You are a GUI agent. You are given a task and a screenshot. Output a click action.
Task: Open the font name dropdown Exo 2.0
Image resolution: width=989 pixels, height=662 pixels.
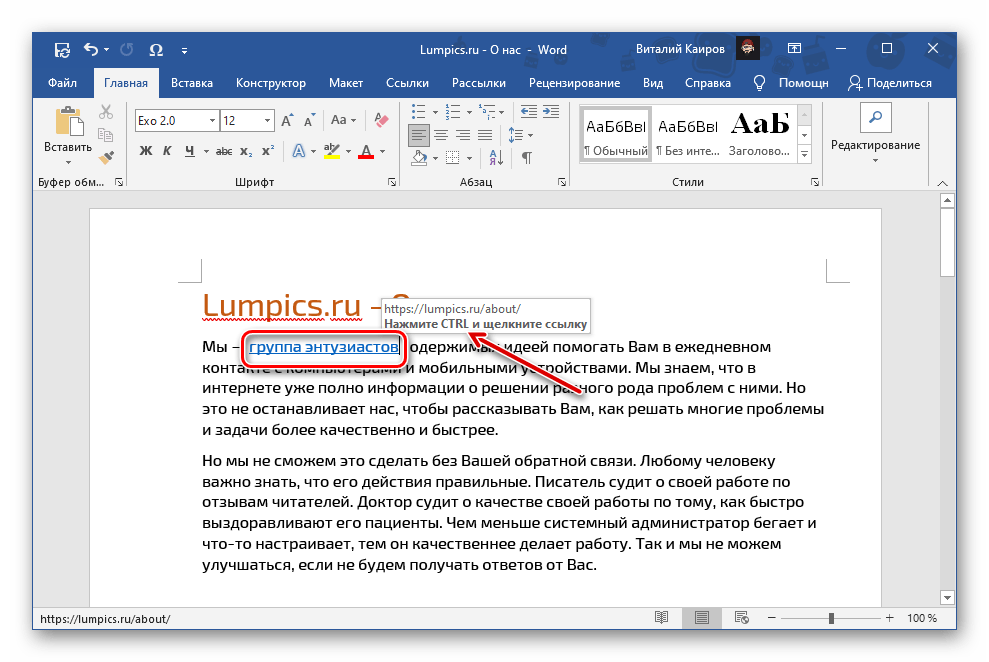point(212,120)
